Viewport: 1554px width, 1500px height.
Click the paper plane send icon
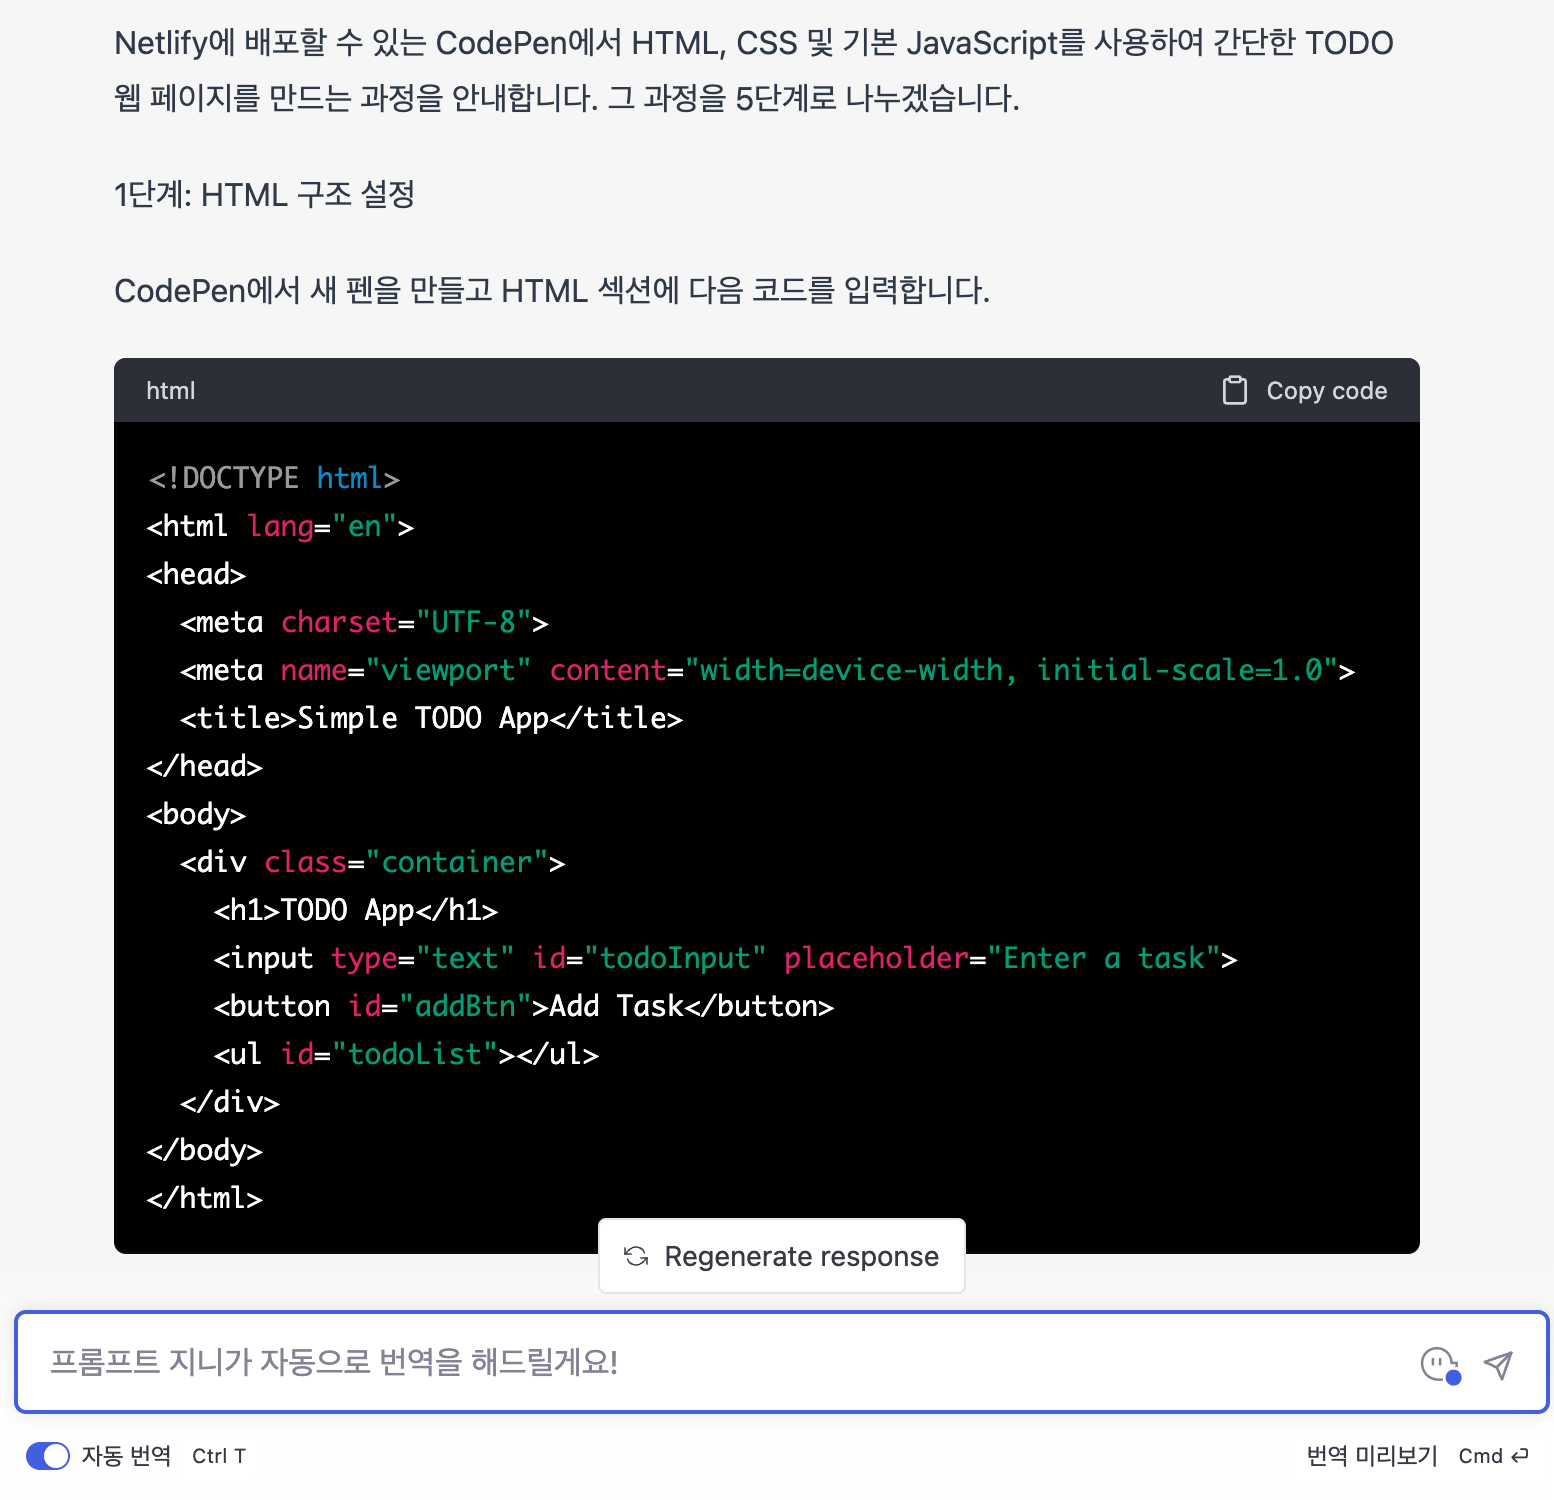[x=1498, y=1364]
